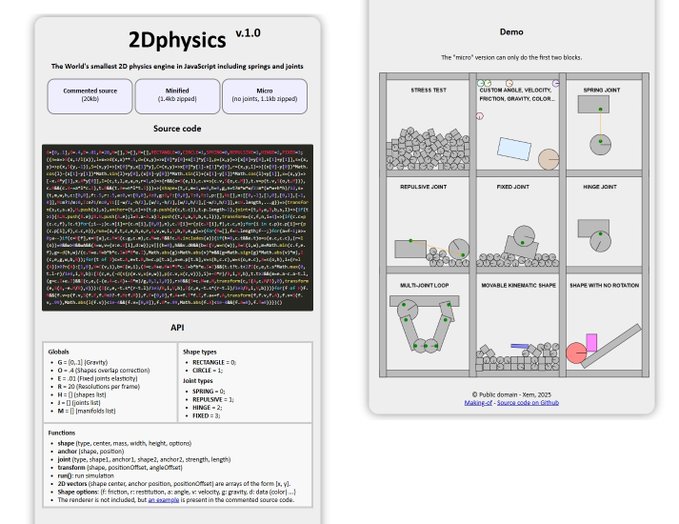Select the Minified (1.4kb zipped) version
679x524 pixels.
point(177,96)
